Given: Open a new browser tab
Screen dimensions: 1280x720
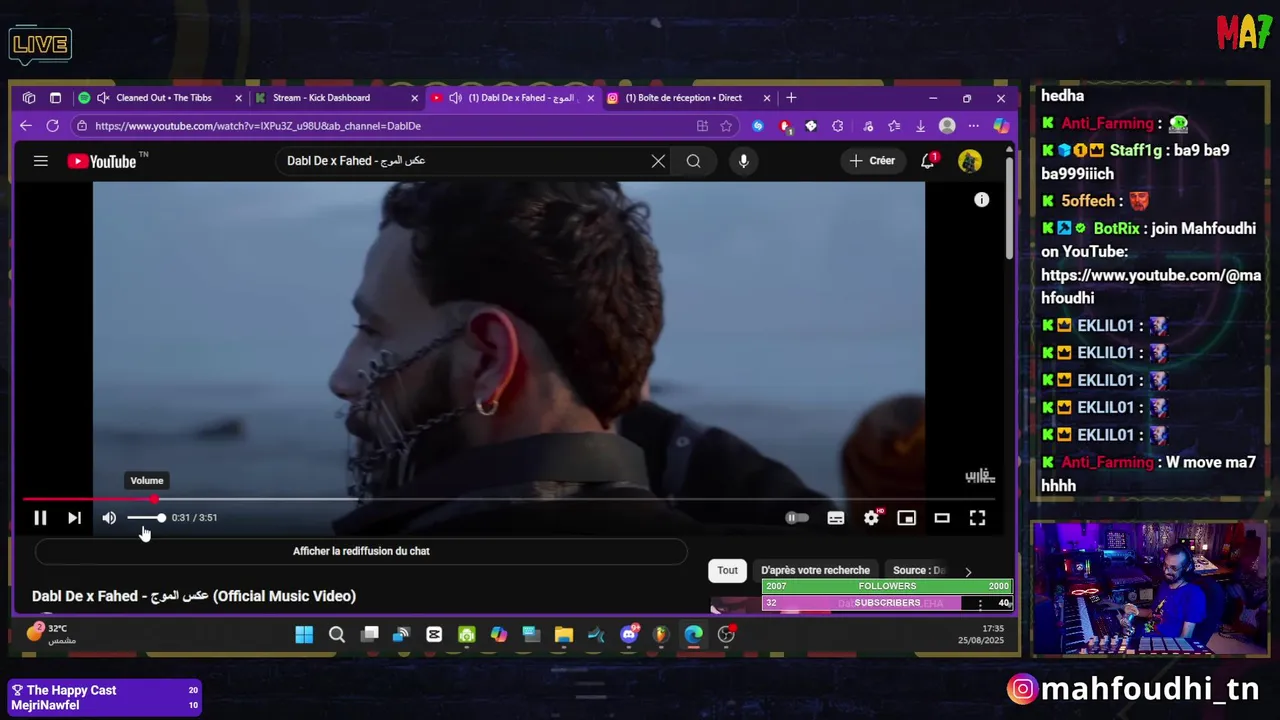Looking at the screenshot, I should 791,98.
